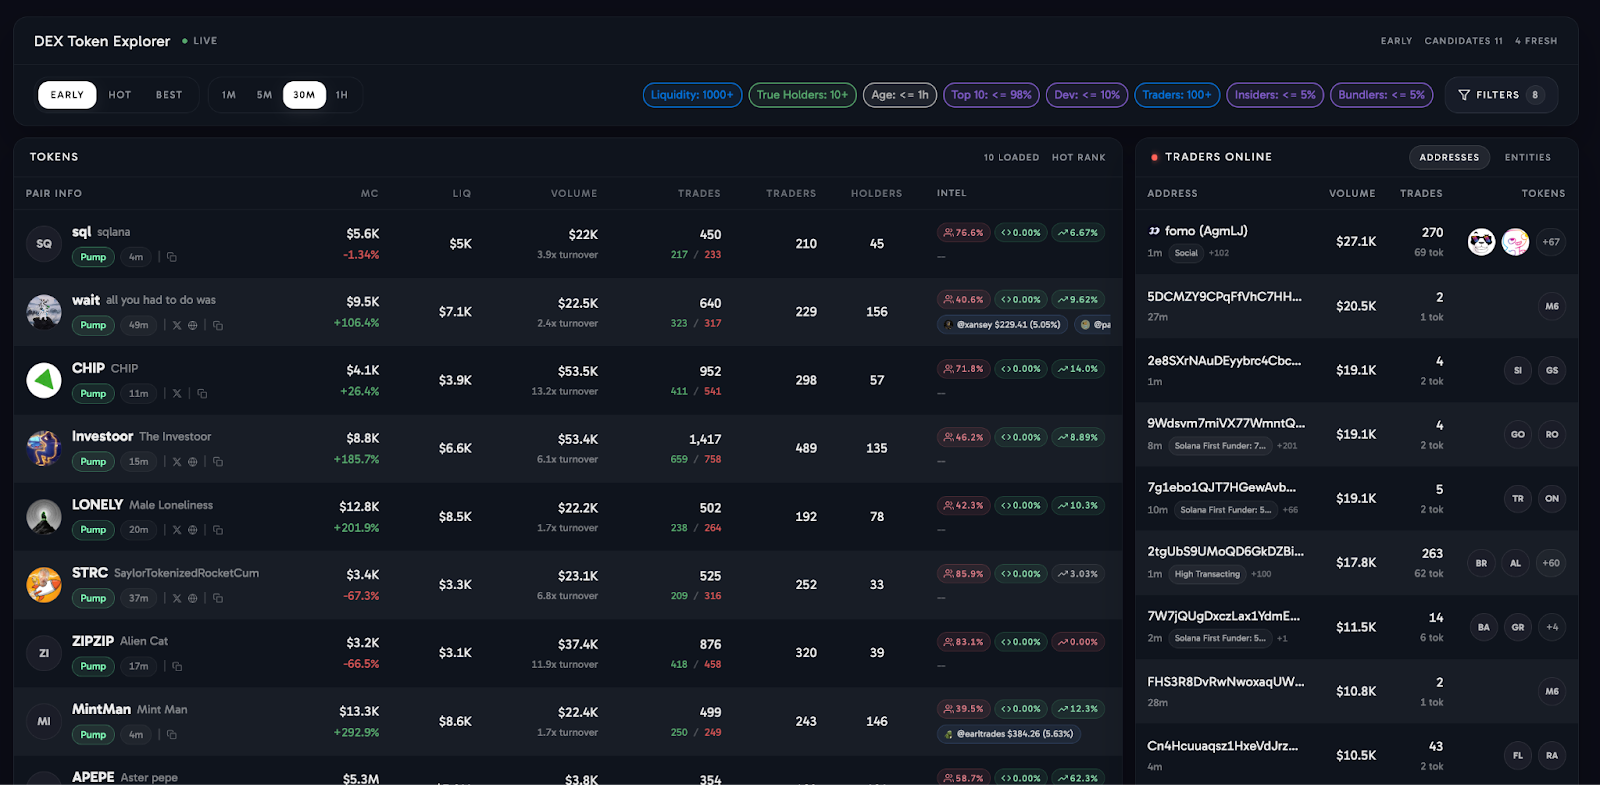This screenshot has width=1600, height=785.
Task: Expand +60 tokens on 2tgUbS9U trader
Action: pos(1551,563)
